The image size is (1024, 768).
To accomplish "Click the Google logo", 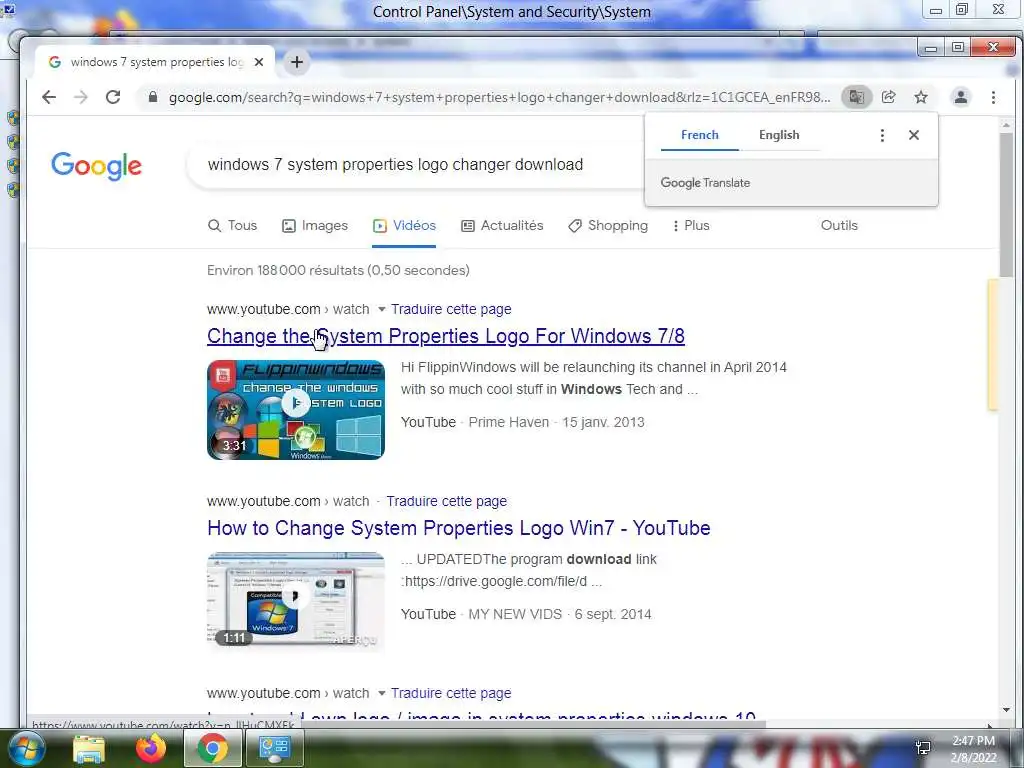I will pos(97,166).
